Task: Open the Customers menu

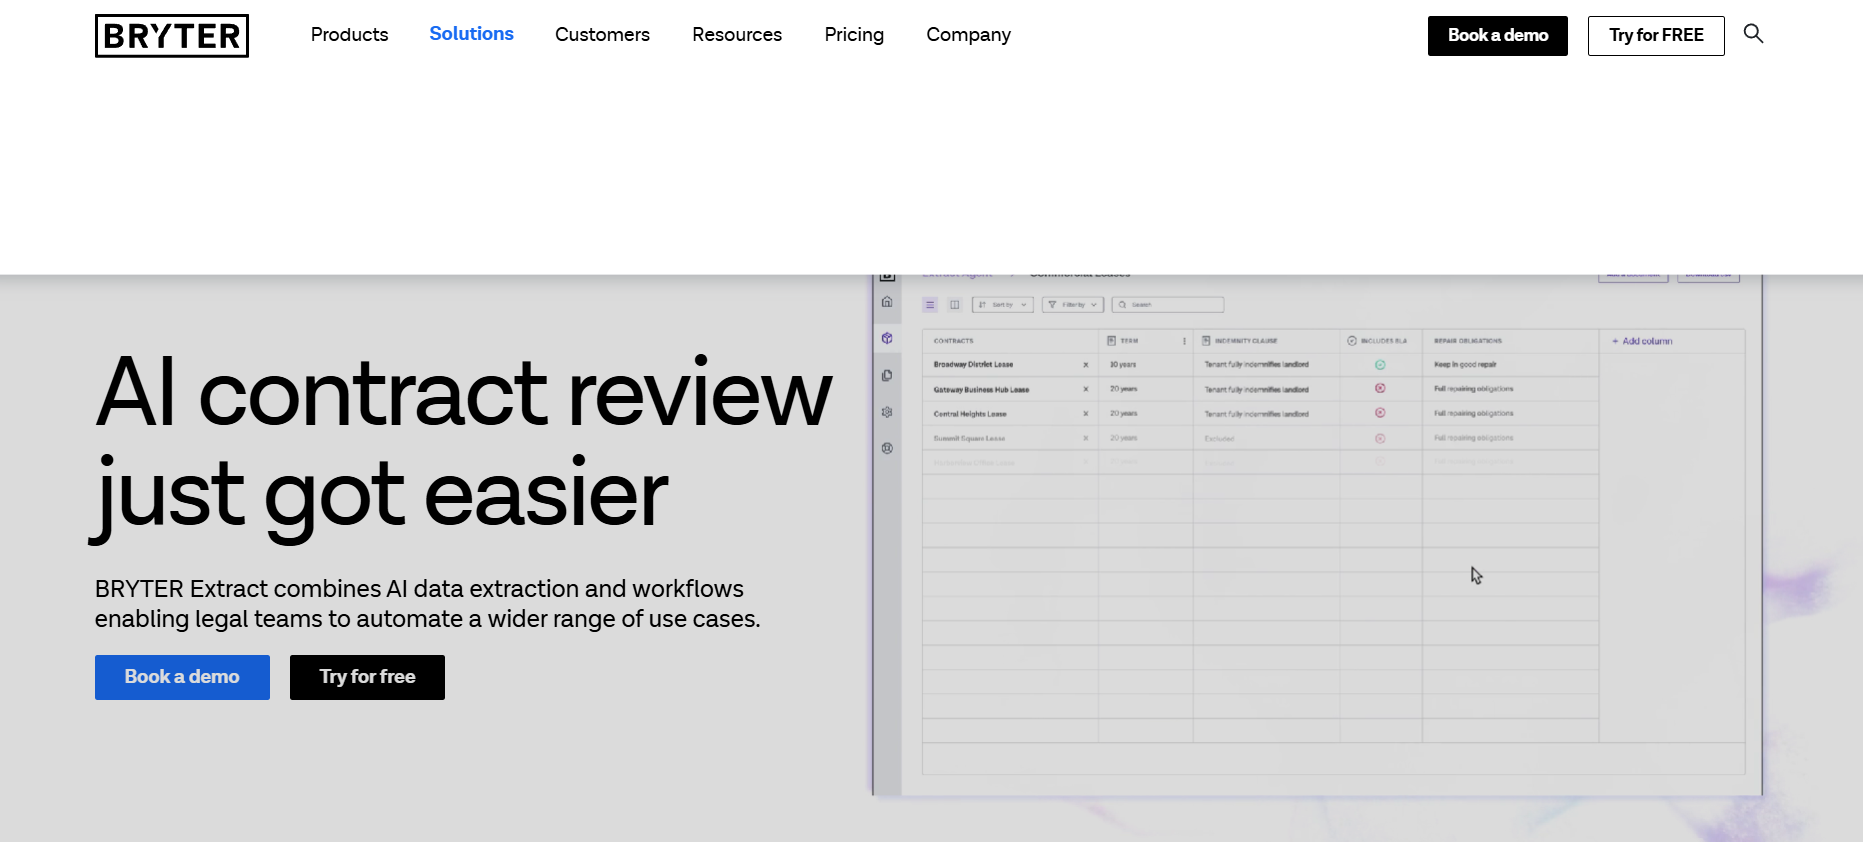Action: coord(602,35)
